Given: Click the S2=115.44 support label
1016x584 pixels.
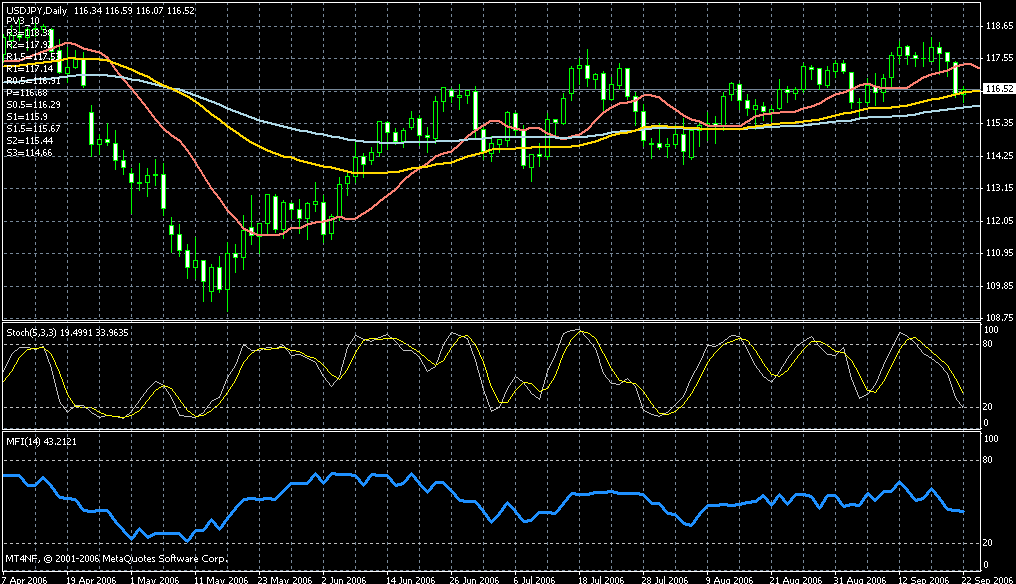Looking at the screenshot, I should coord(30,140).
